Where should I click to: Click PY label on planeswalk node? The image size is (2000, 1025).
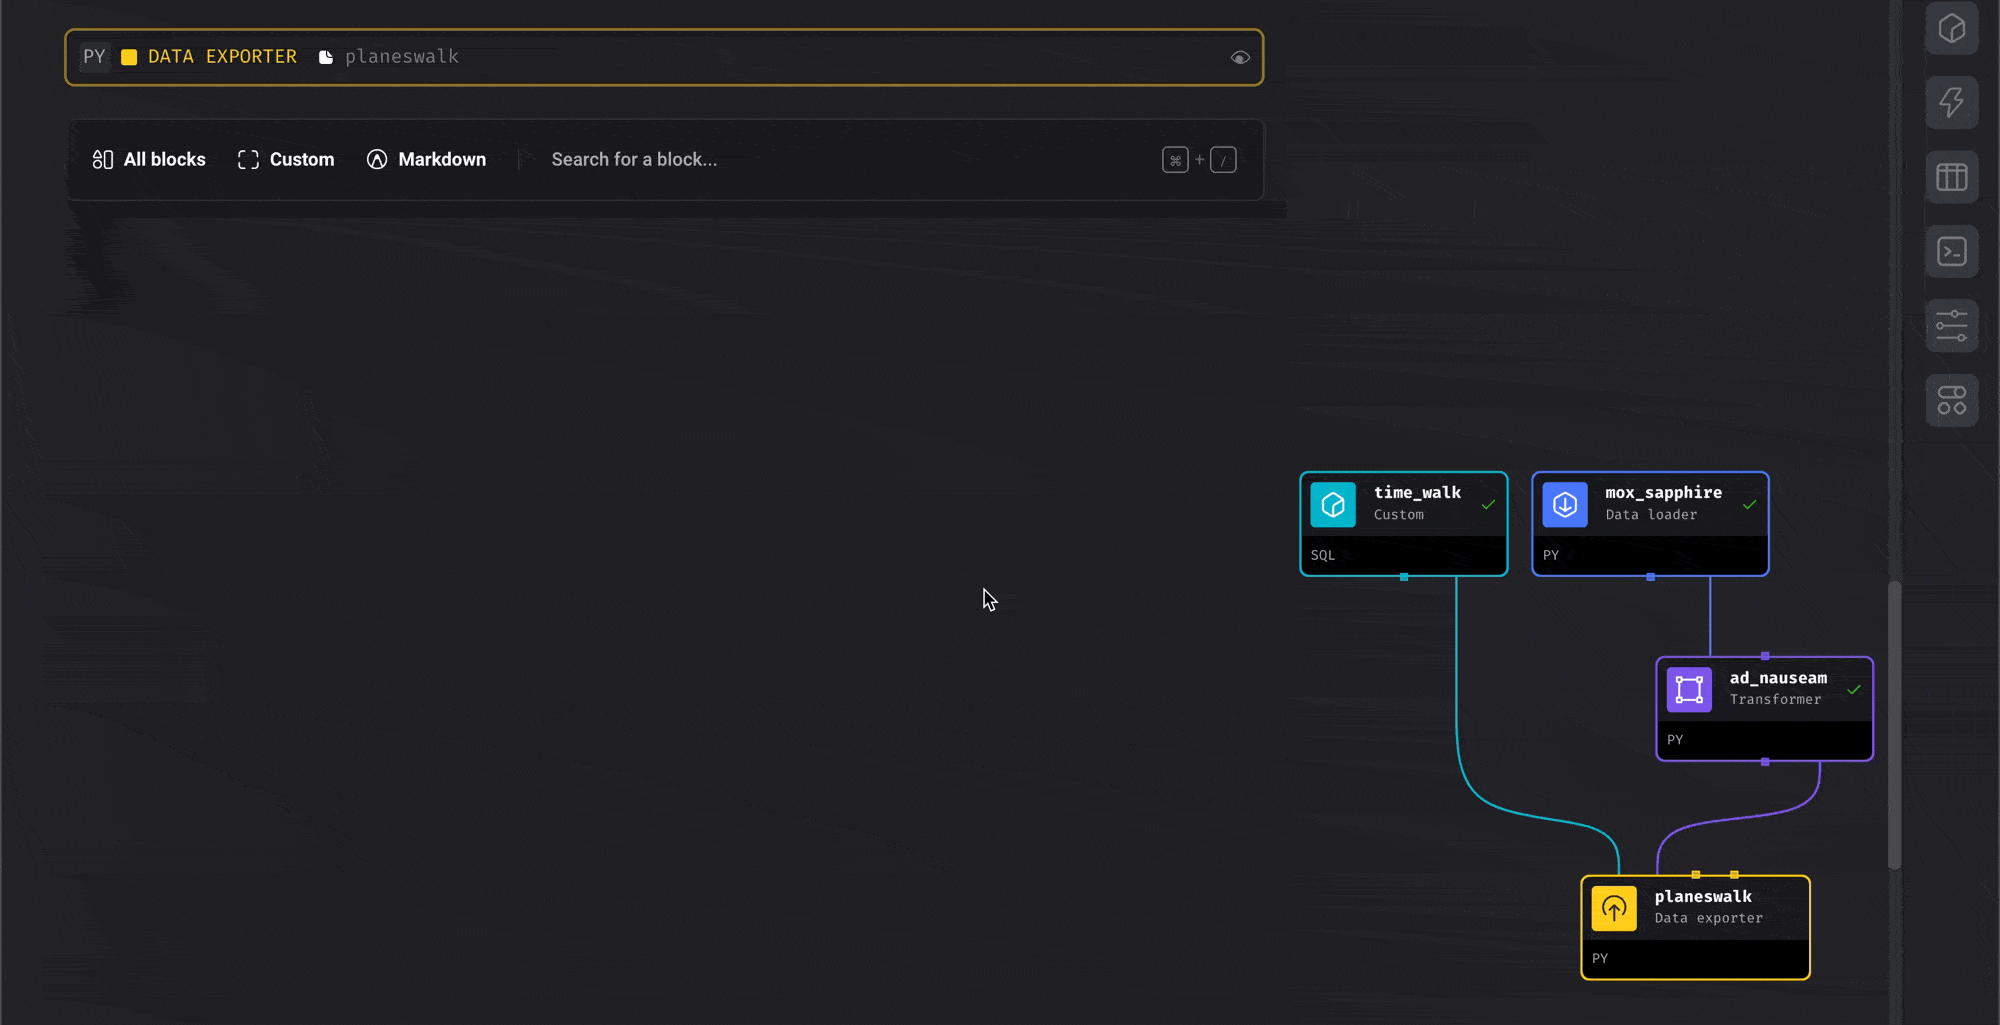pos(1600,959)
